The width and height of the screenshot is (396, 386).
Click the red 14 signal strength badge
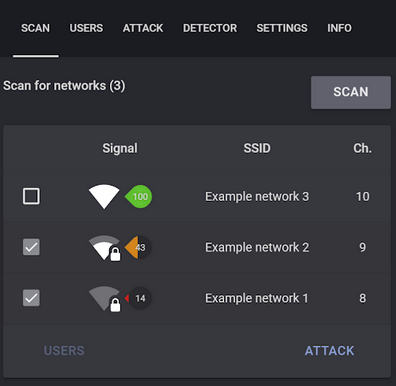[x=138, y=298]
